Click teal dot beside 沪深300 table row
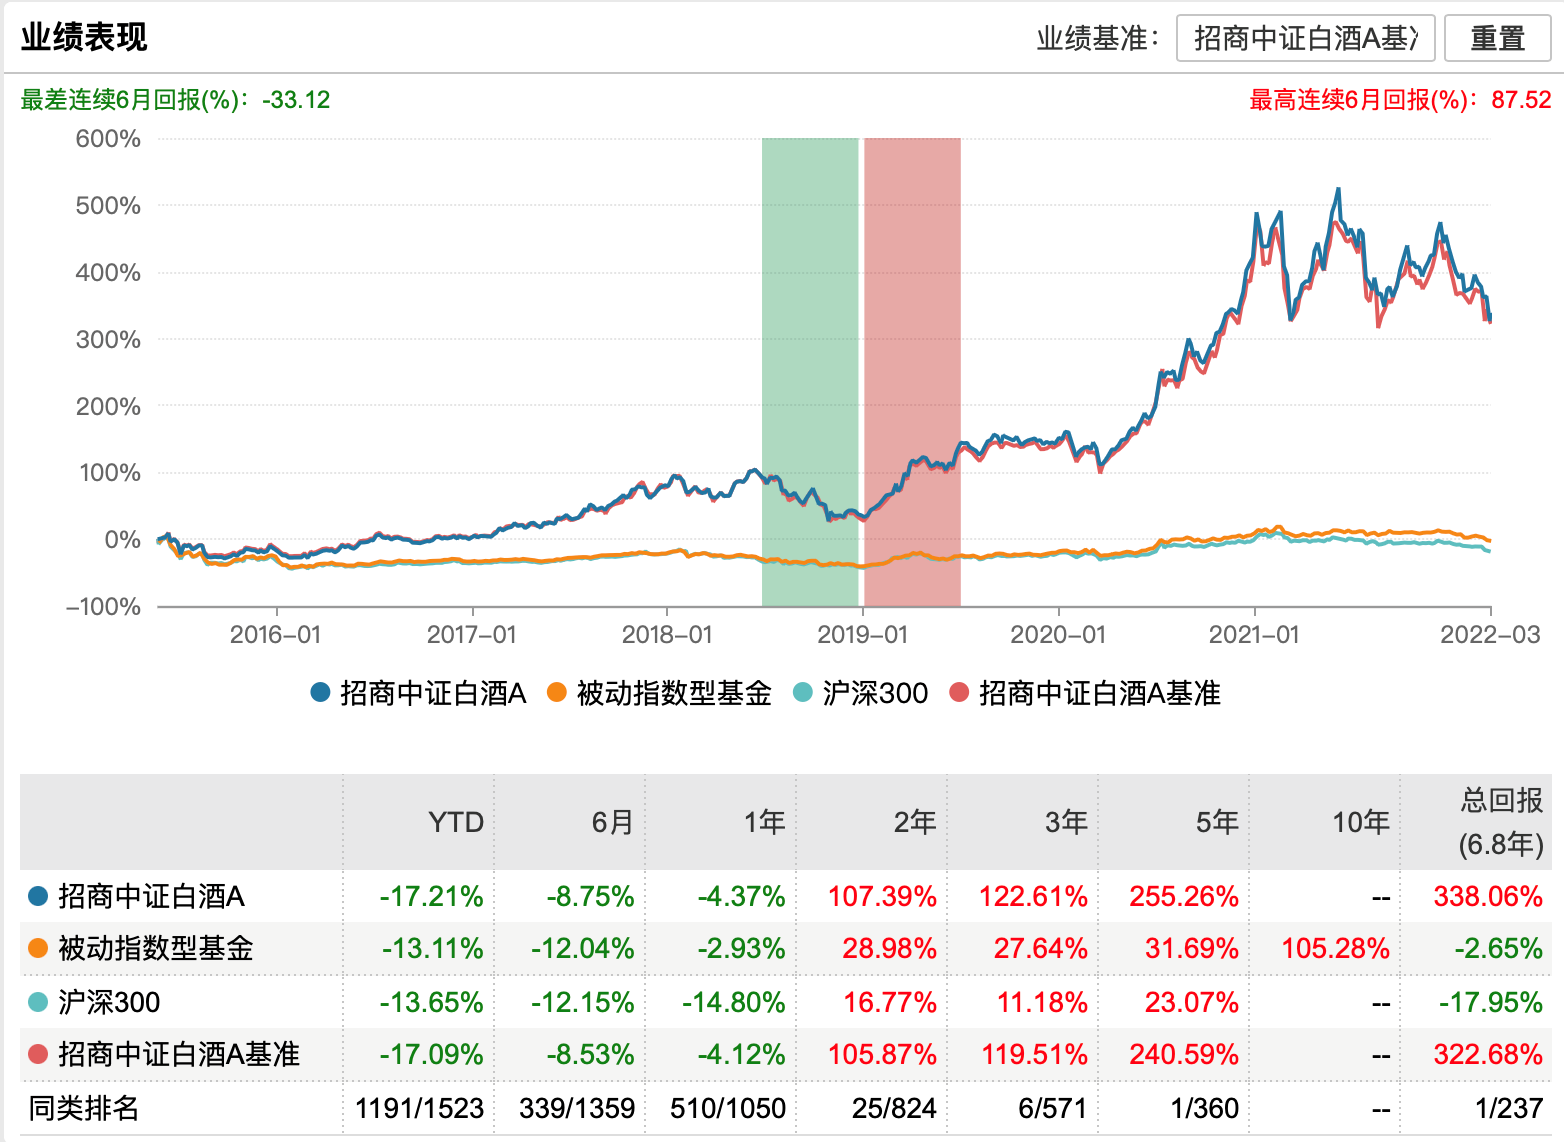Image resolution: width=1564 pixels, height=1142 pixels. [38, 1002]
